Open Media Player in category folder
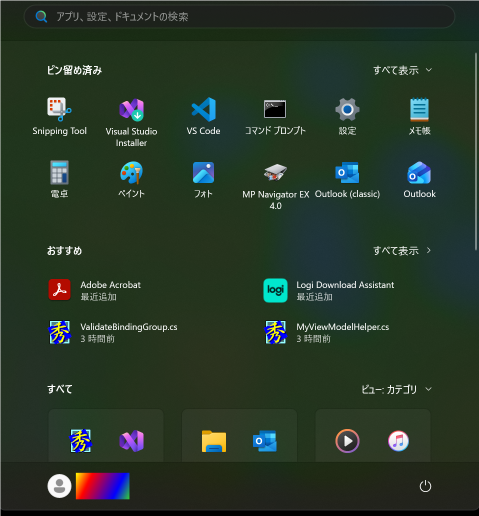The width and height of the screenshot is (479, 516). (347, 441)
